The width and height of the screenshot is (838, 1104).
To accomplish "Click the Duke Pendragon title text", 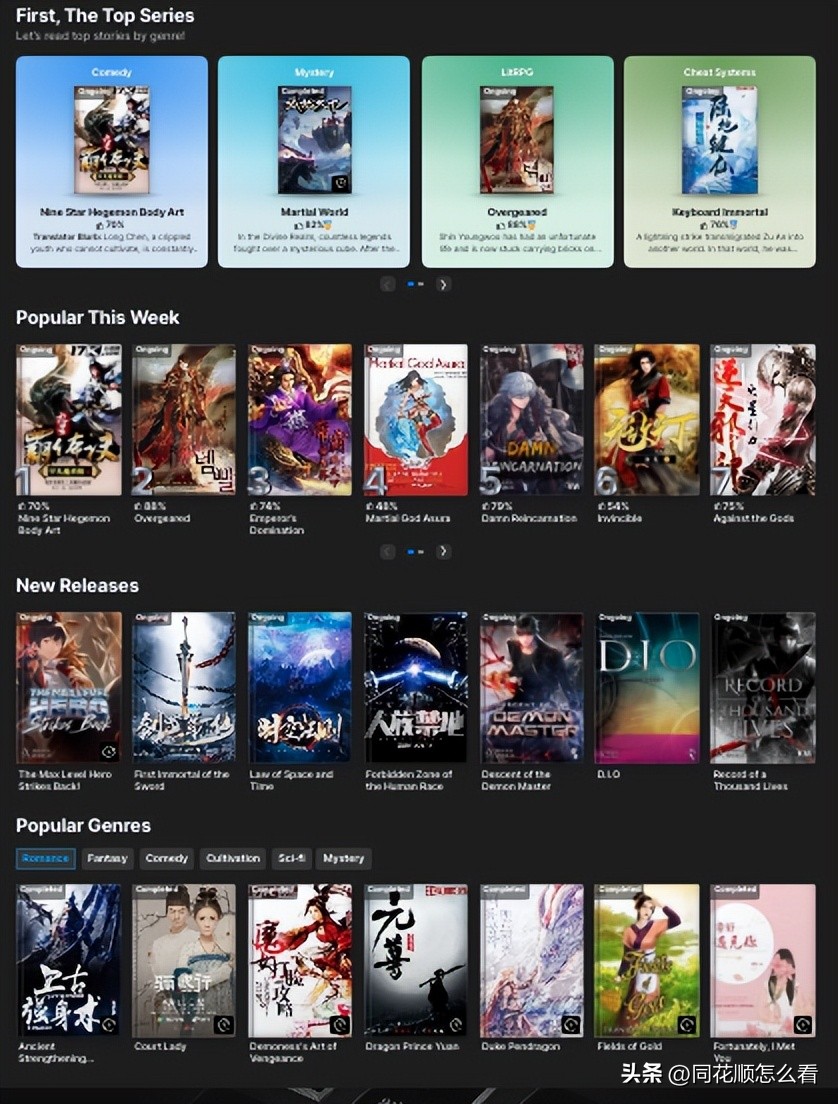I will point(520,1046).
